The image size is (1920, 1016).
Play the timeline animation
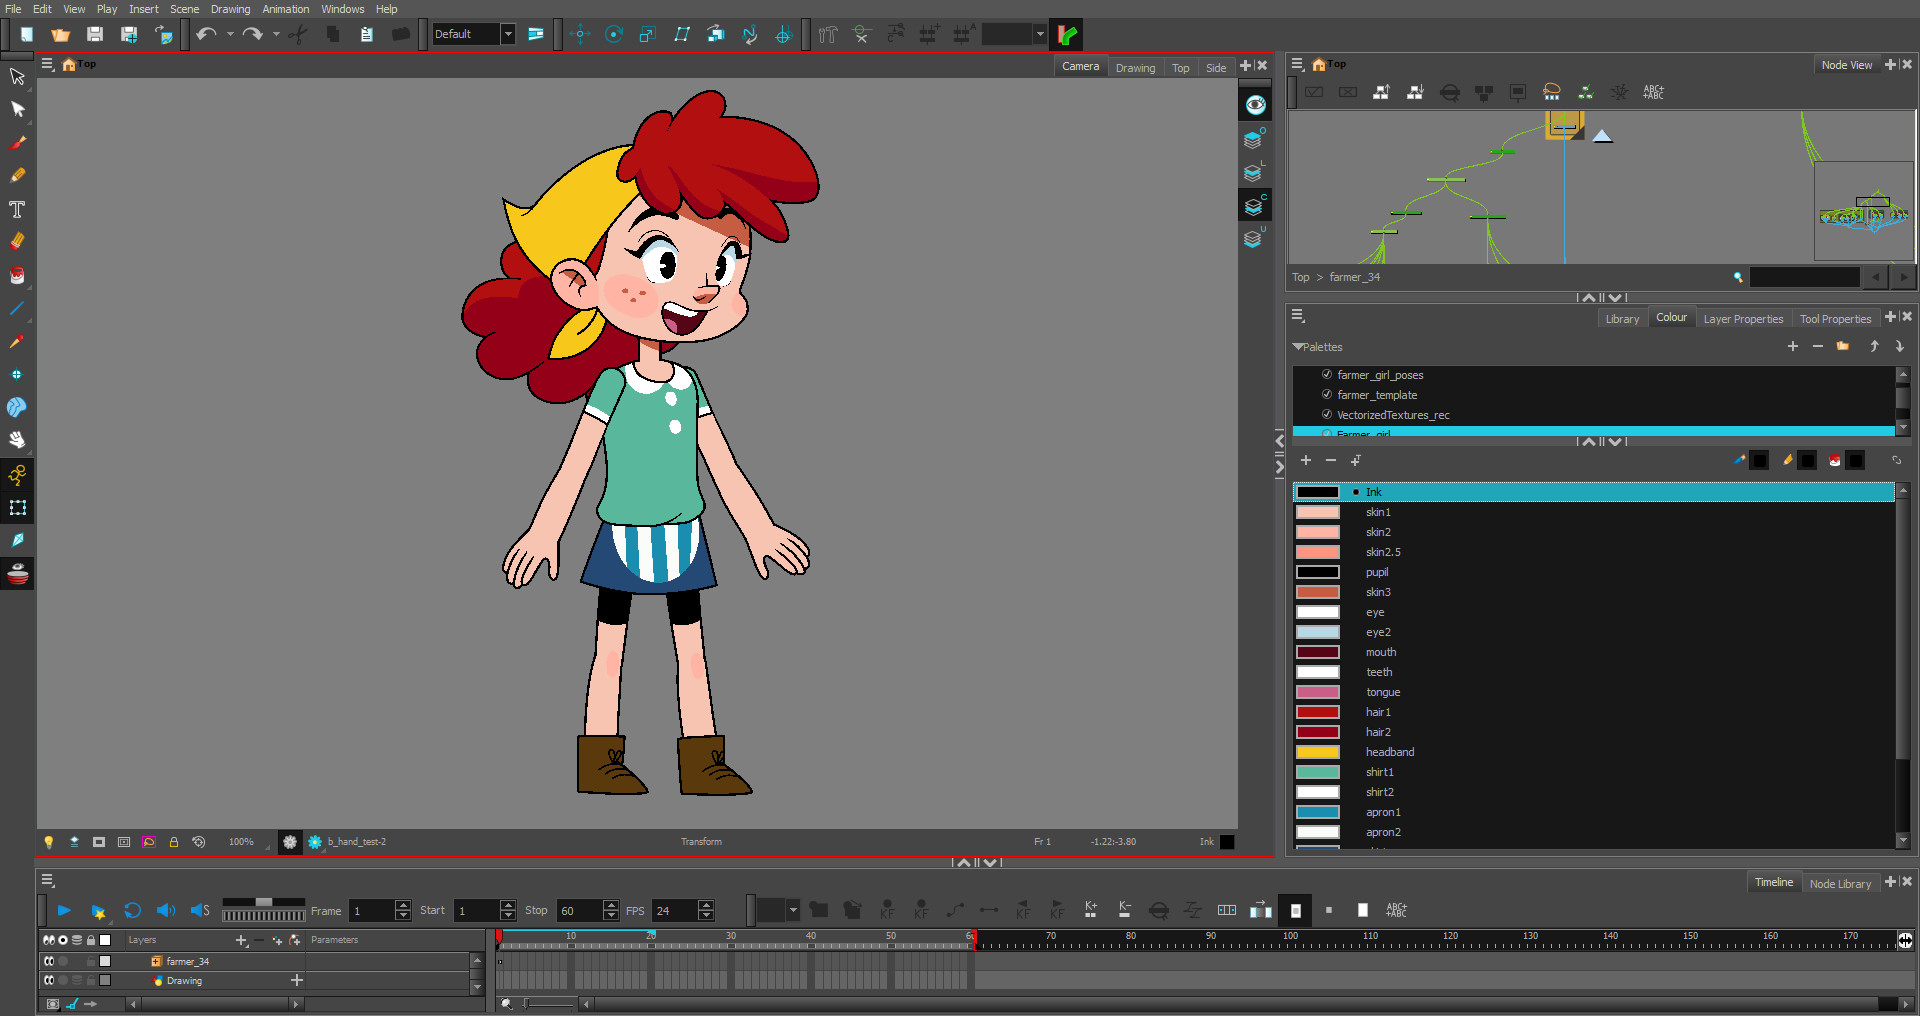(x=64, y=910)
